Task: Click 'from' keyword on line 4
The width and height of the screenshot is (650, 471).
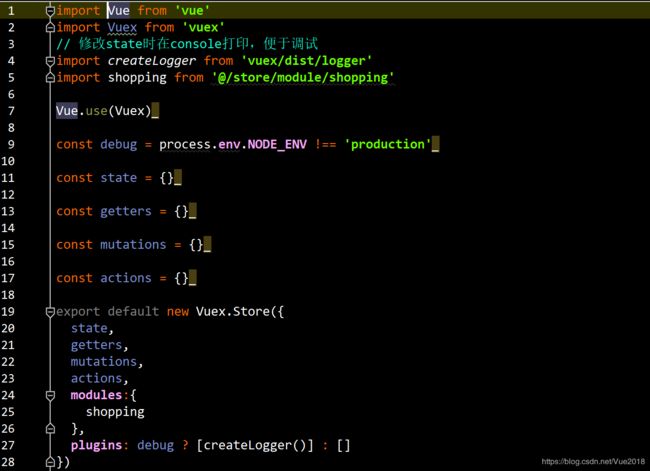Action: [218, 61]
